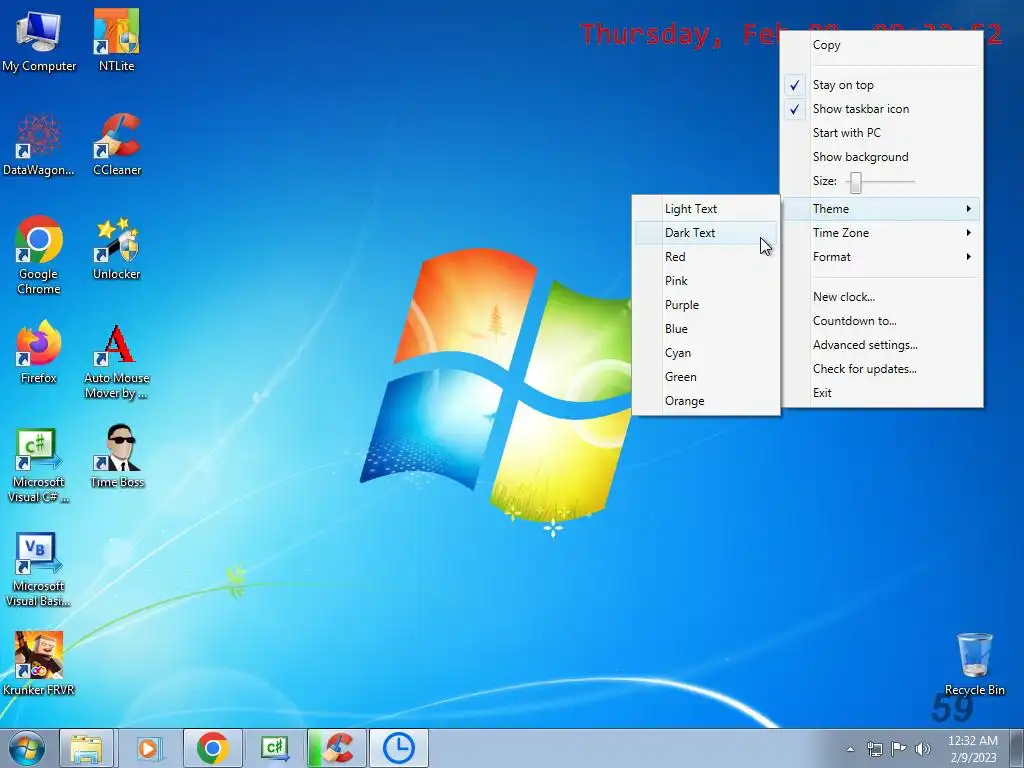
Task: Select the Light Text theme
Action: (x=706, y=209)
